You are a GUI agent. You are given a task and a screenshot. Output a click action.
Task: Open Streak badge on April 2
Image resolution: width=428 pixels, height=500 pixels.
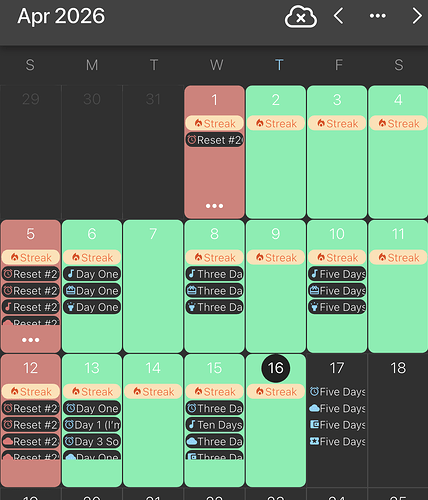coord(276,123)
